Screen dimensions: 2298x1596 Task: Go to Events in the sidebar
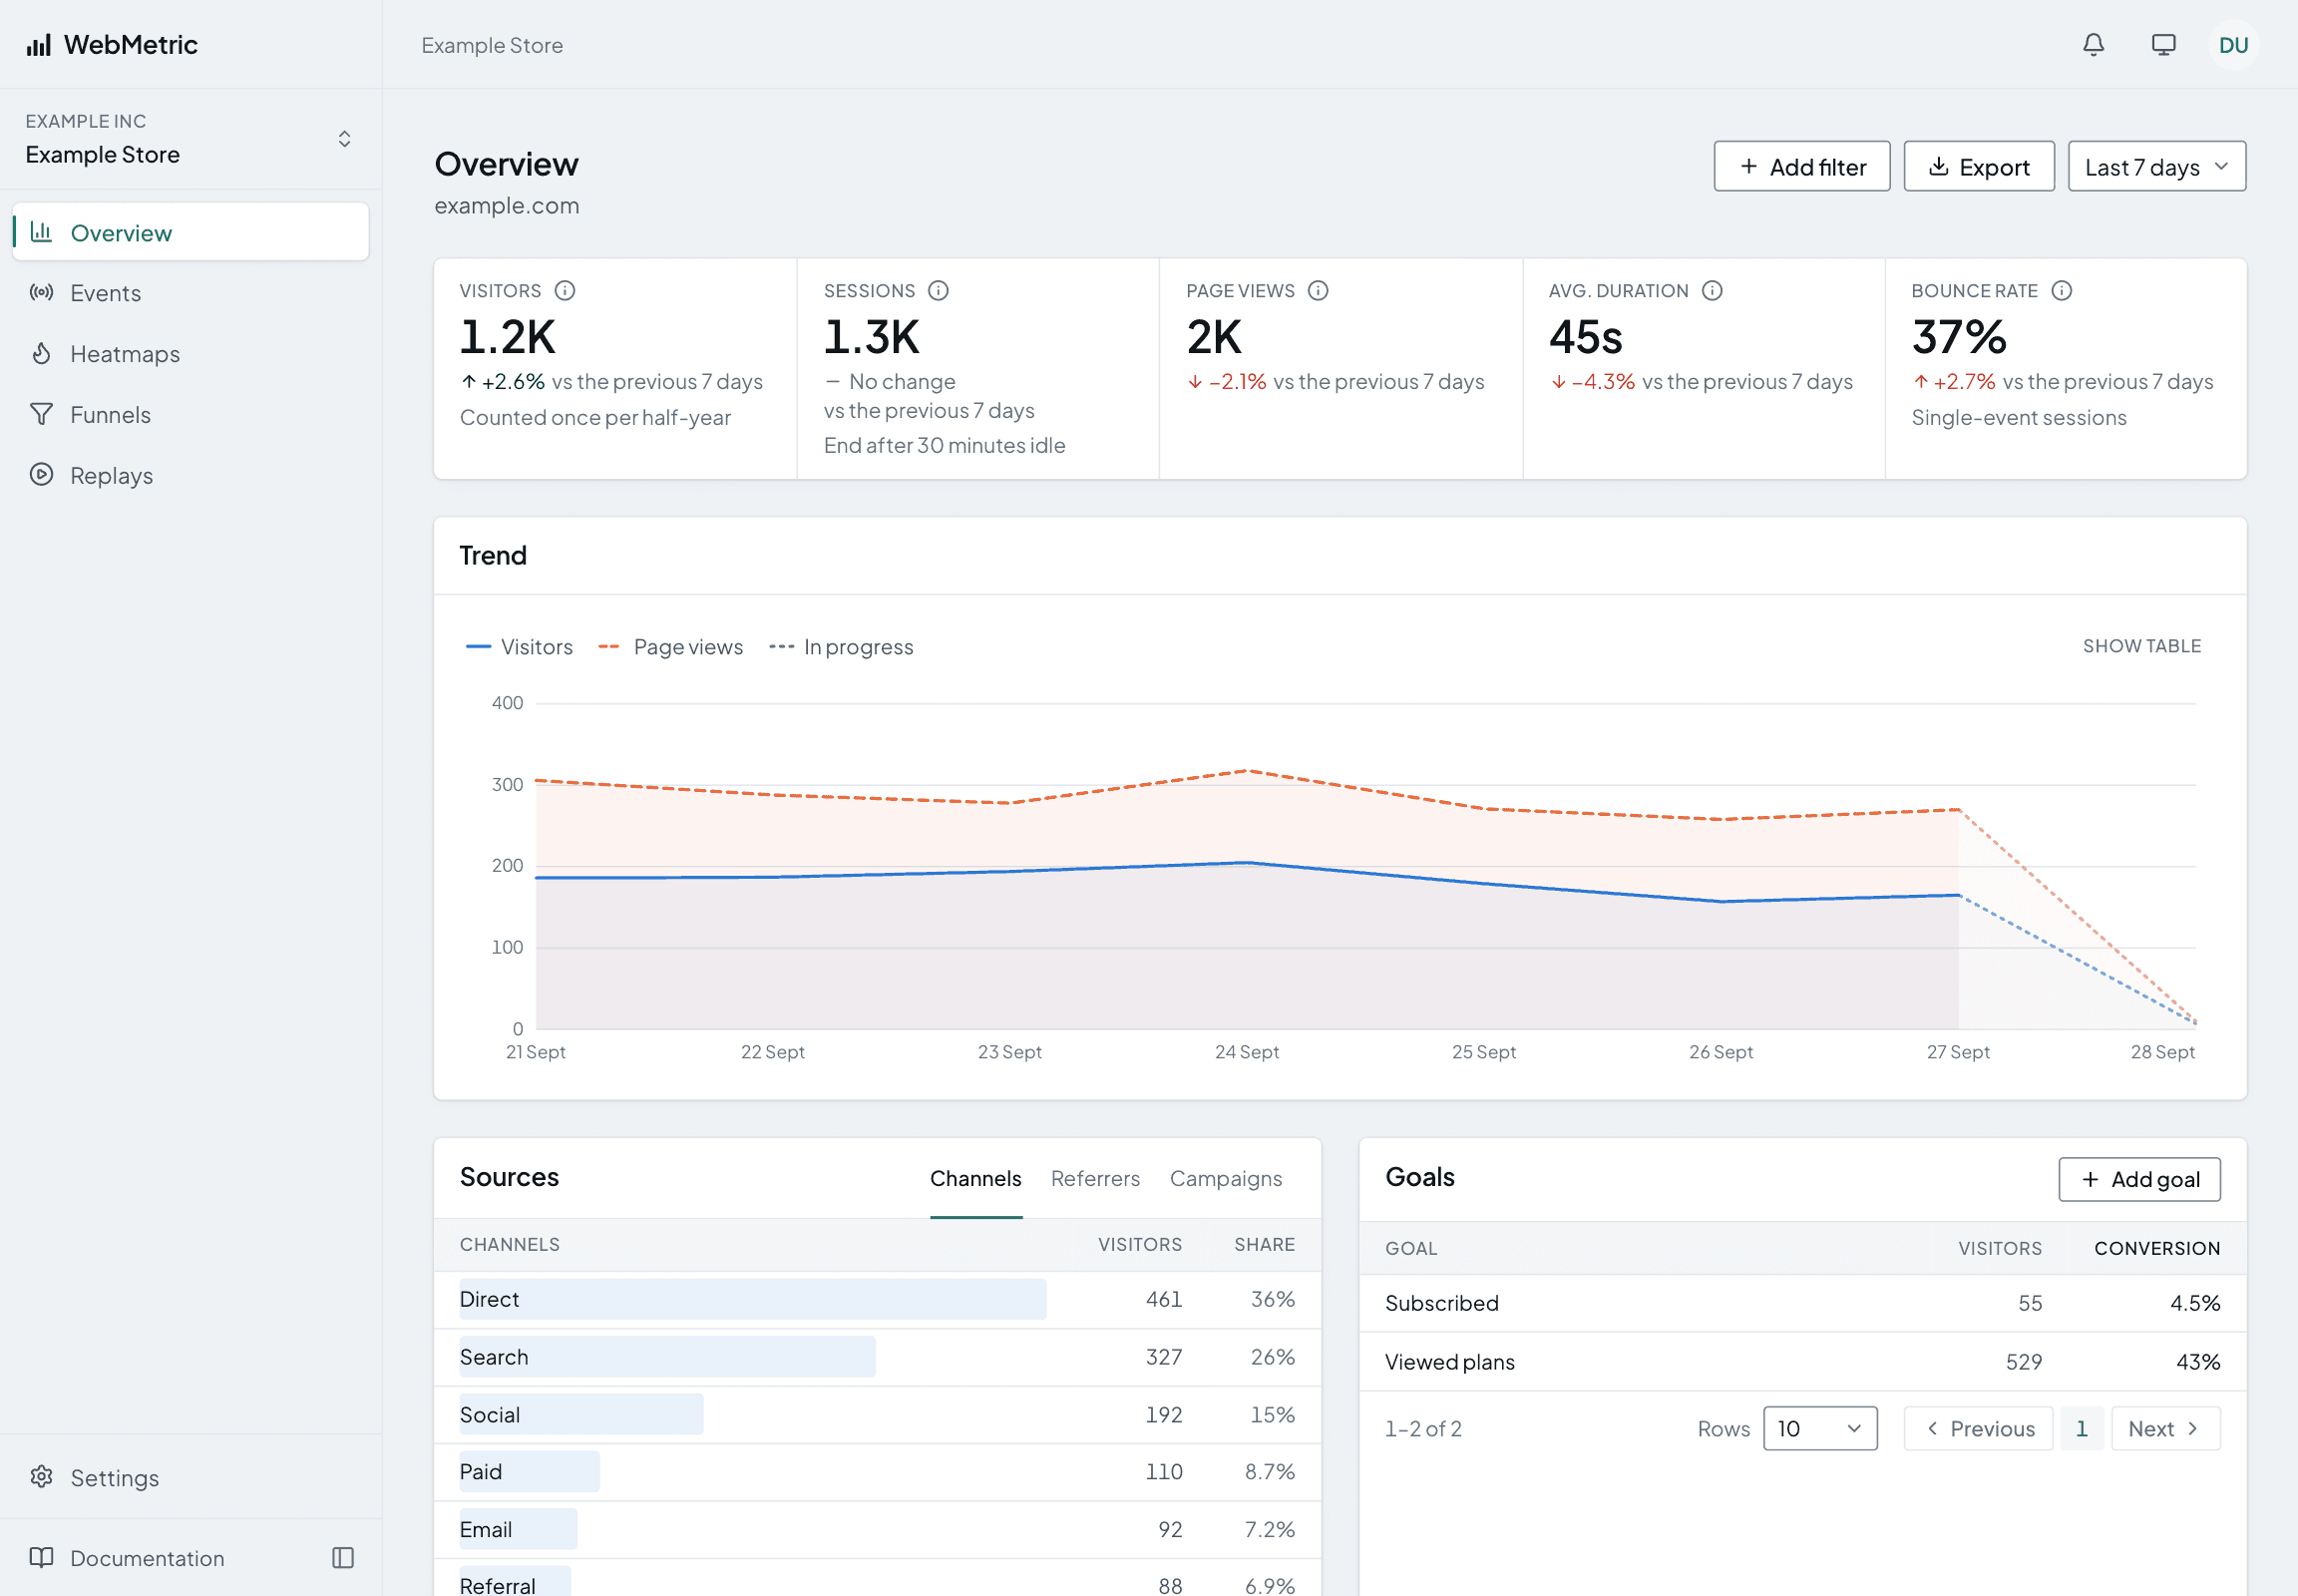point(190,292)
